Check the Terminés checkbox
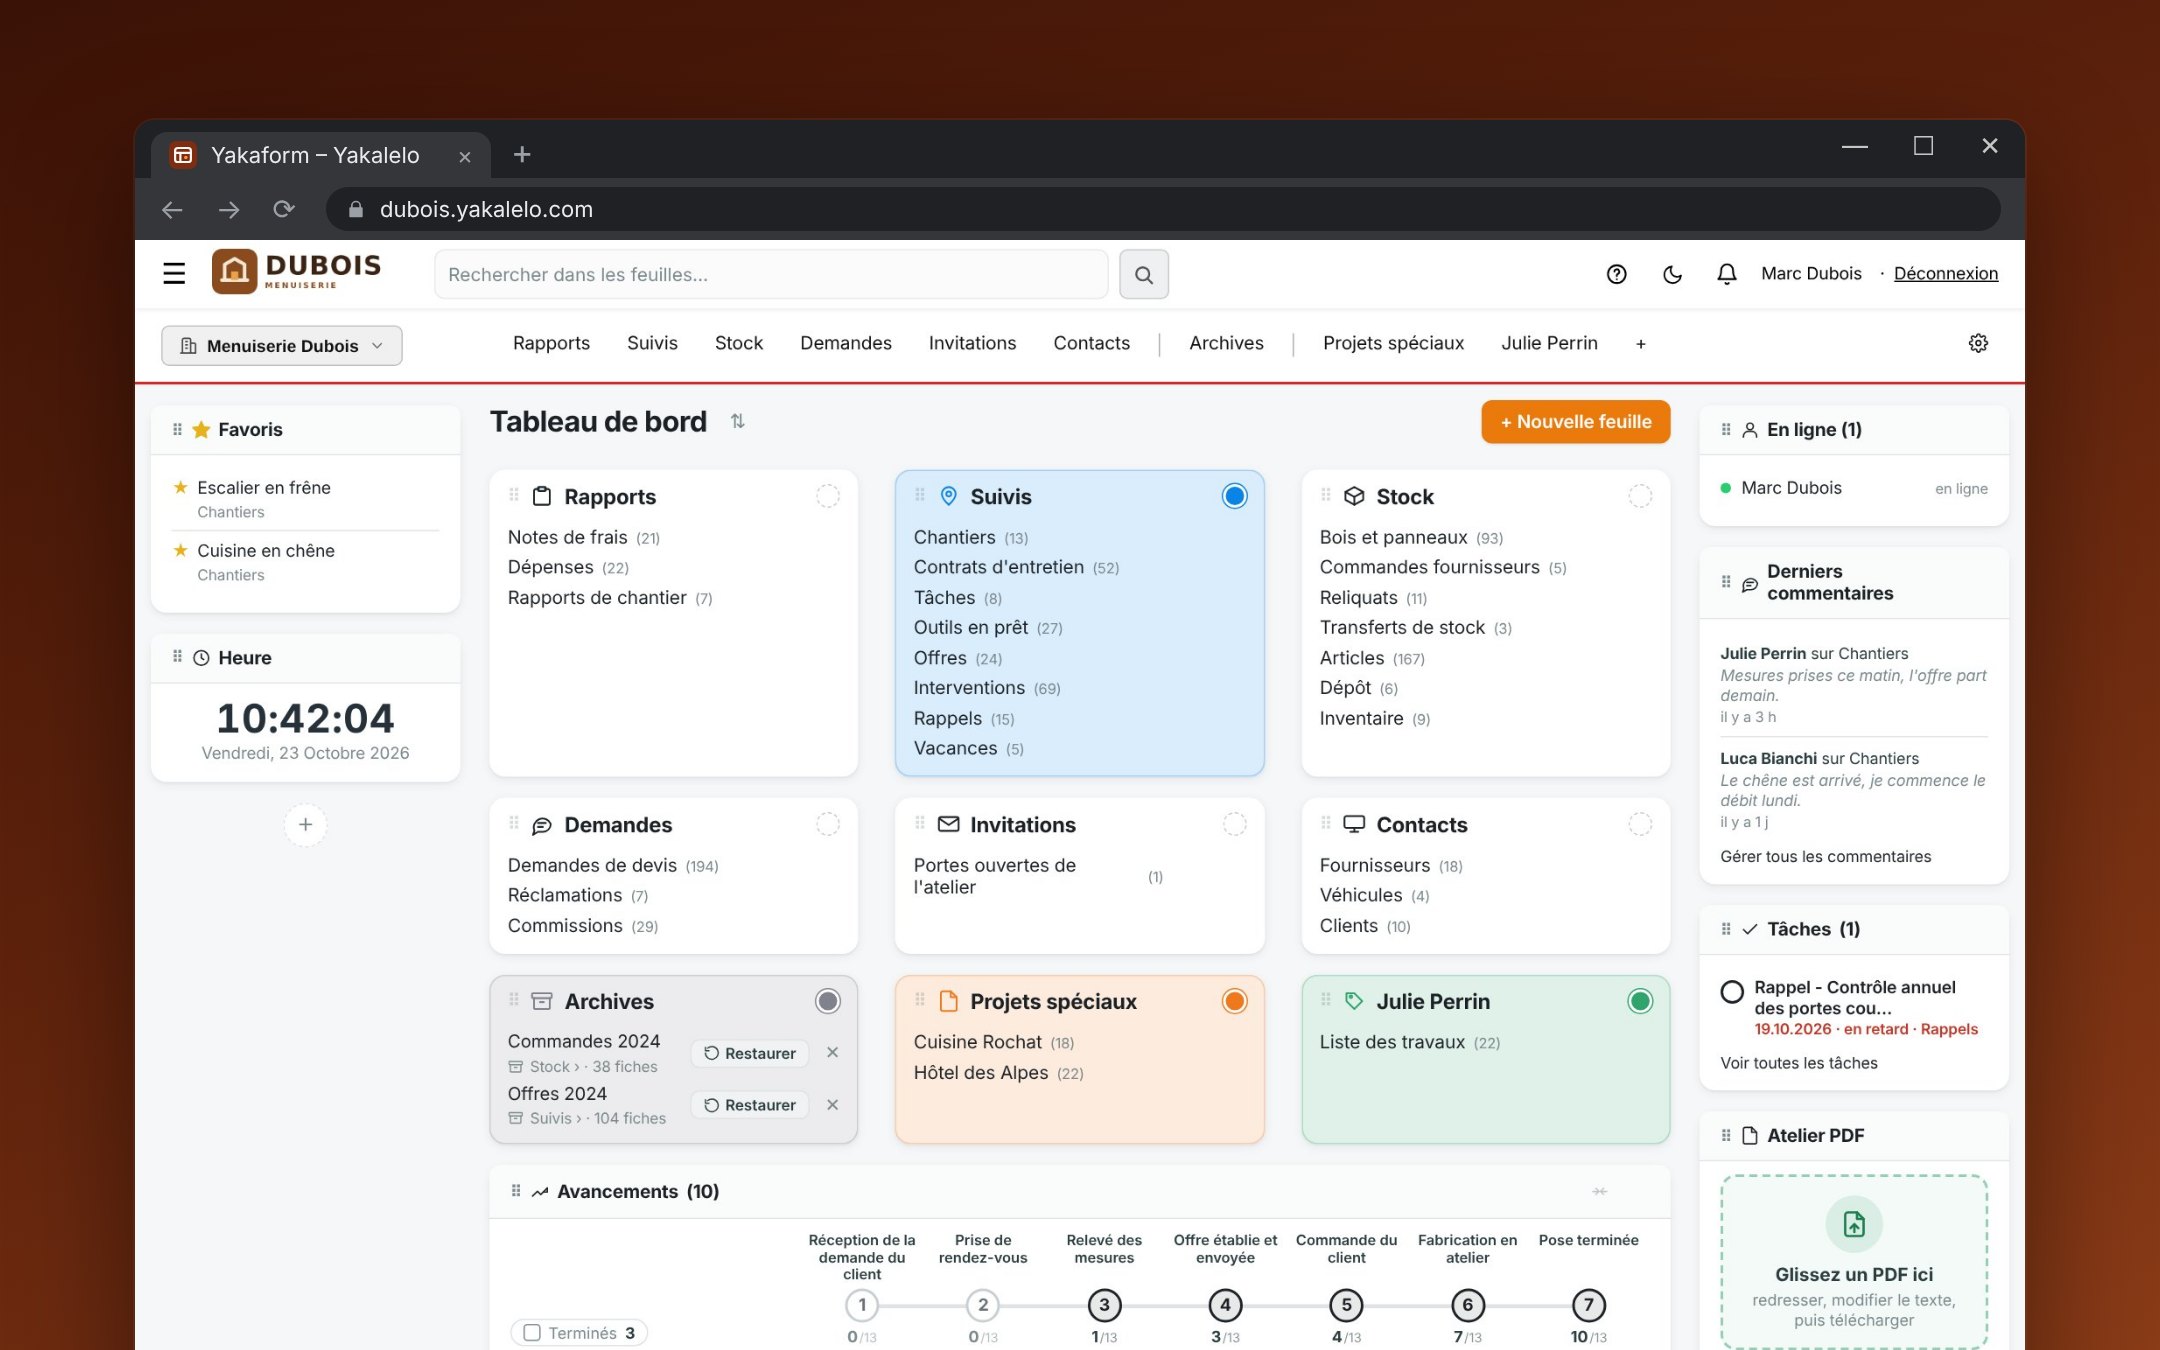This screenshot has width=2160, height=1350. tap(532, 1332)
